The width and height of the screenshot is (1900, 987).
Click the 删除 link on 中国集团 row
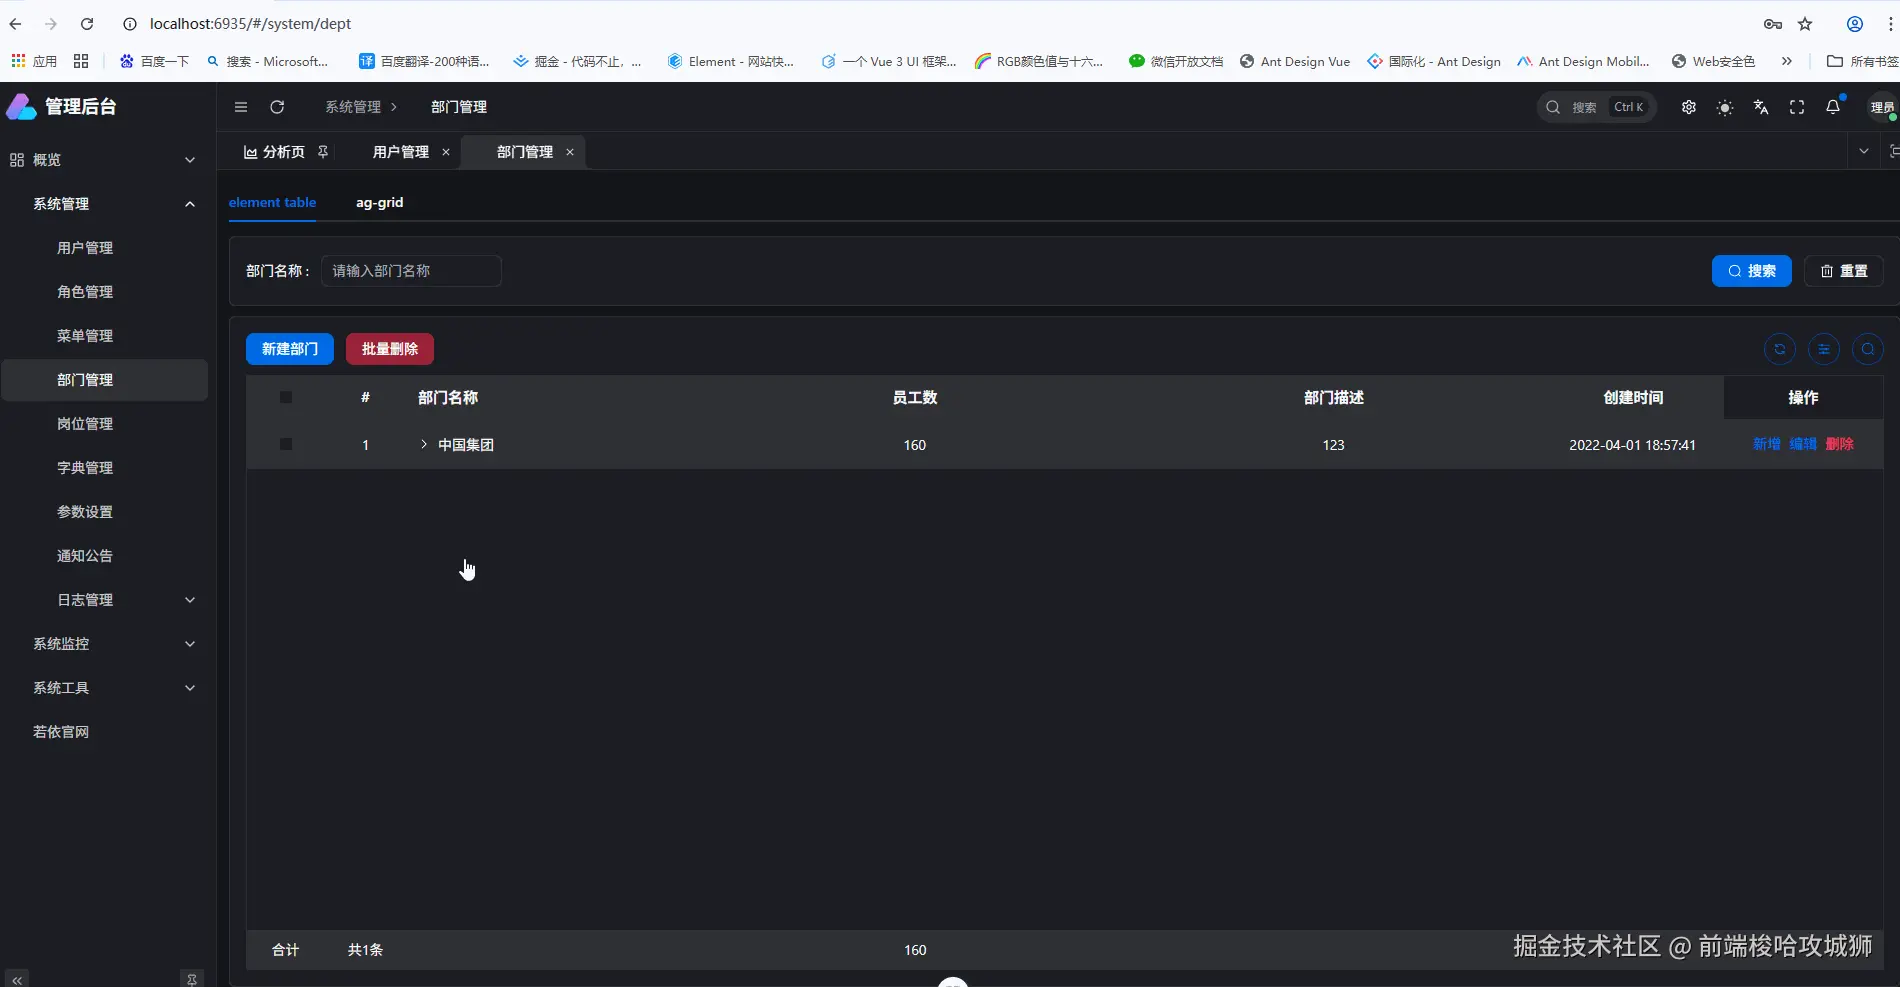click(x=1840, y=444)
